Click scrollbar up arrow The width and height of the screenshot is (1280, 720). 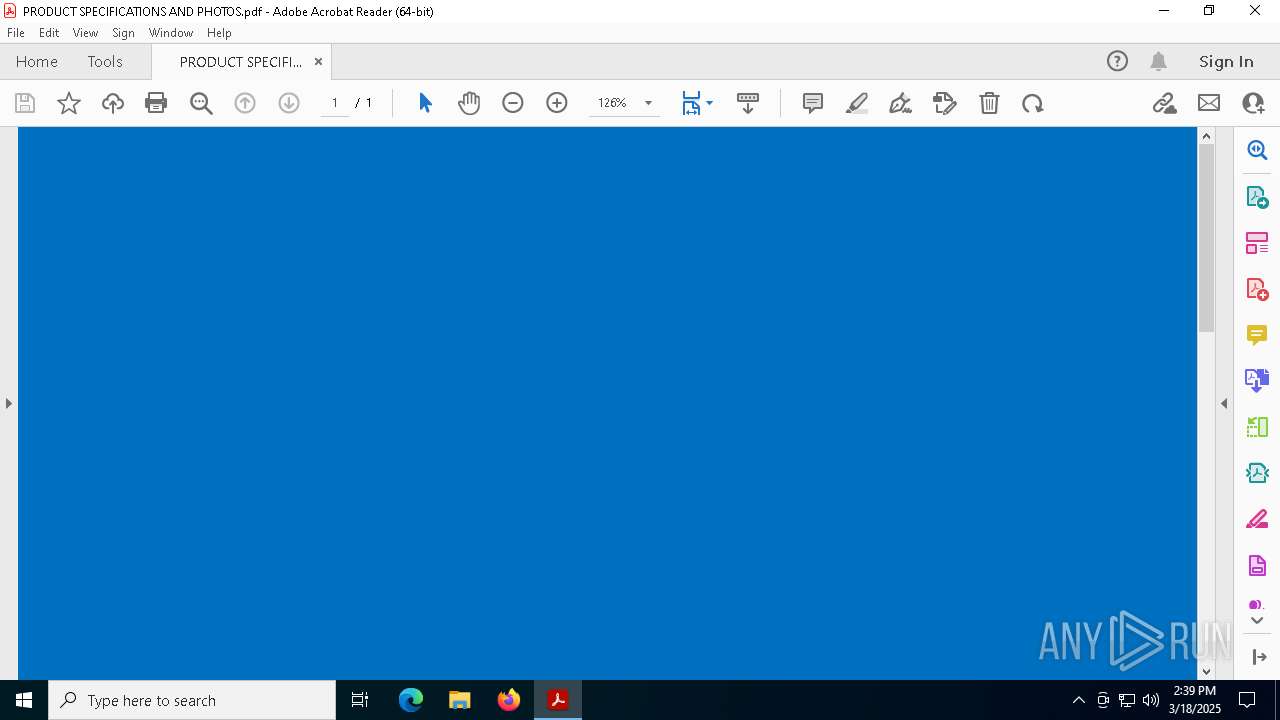point(1206,136)
